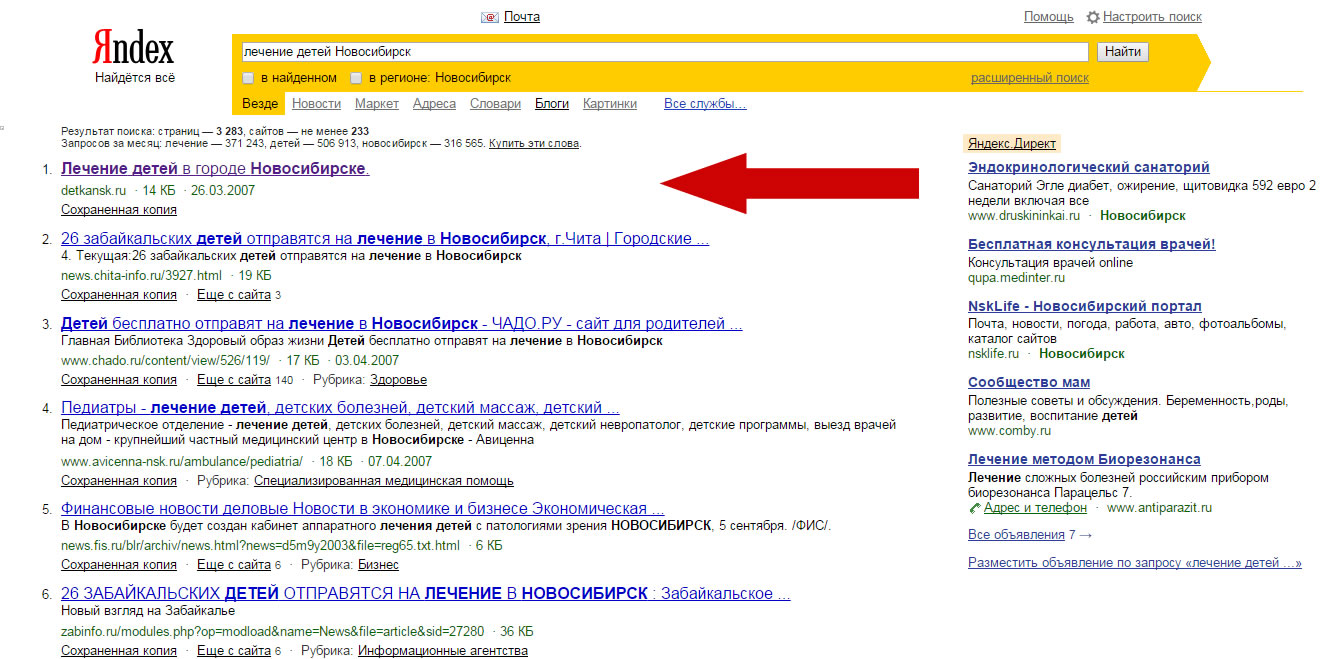Open the «расширенный поиск» link

point(1030,78)
